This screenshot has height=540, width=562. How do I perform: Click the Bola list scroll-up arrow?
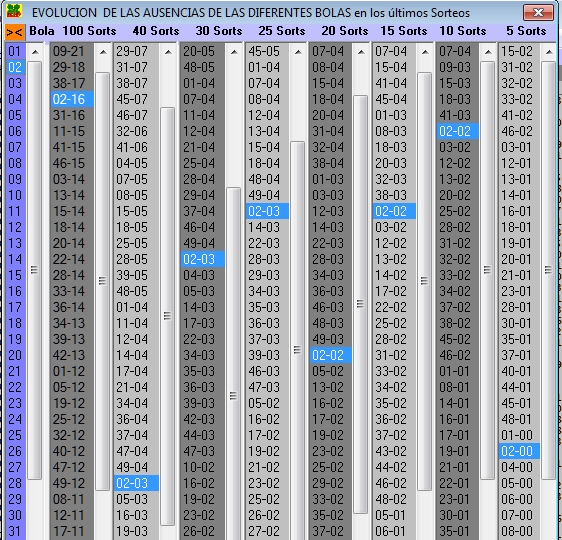coord(35,52)
